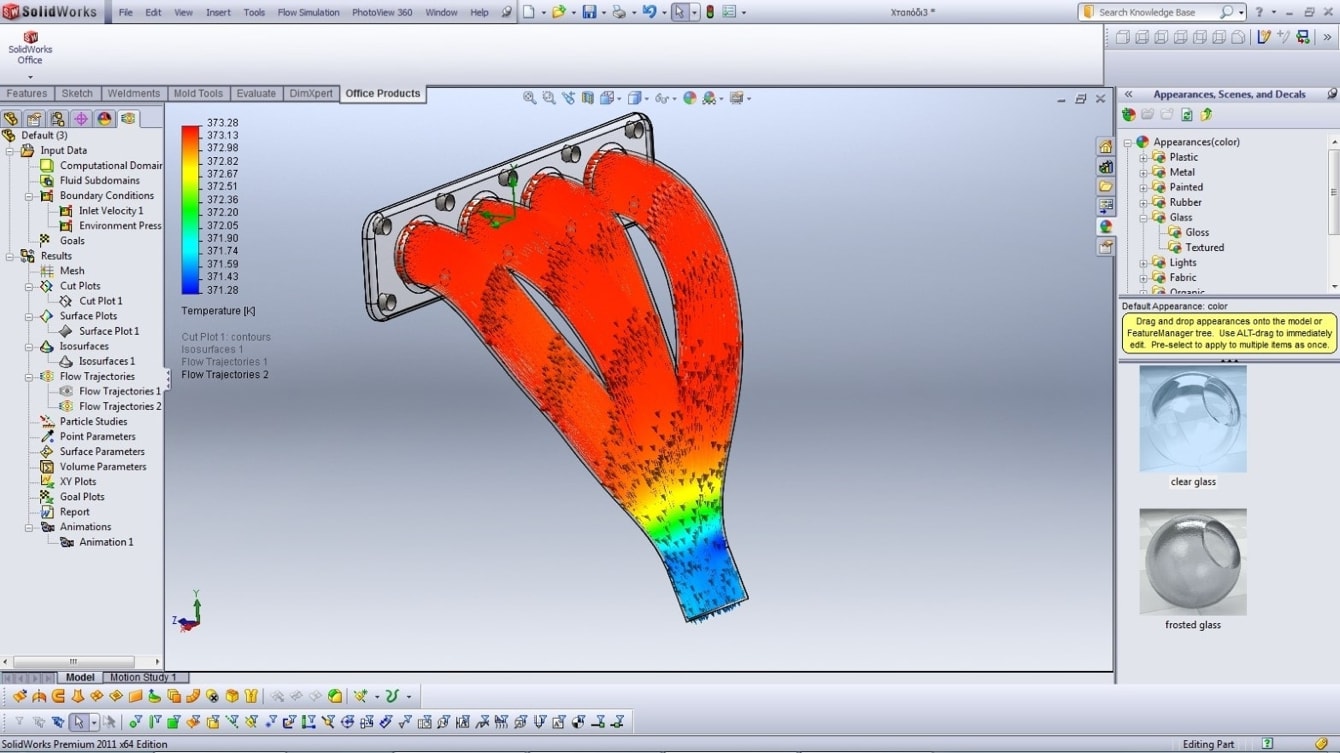Click the File Explorer folder icon in task pane
The width and height of the screenshot is (1340, 753).
(1105, 186)
